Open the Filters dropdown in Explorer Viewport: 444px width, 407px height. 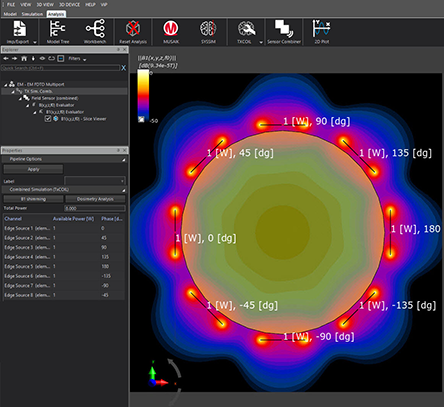click(x=77, y=59)
